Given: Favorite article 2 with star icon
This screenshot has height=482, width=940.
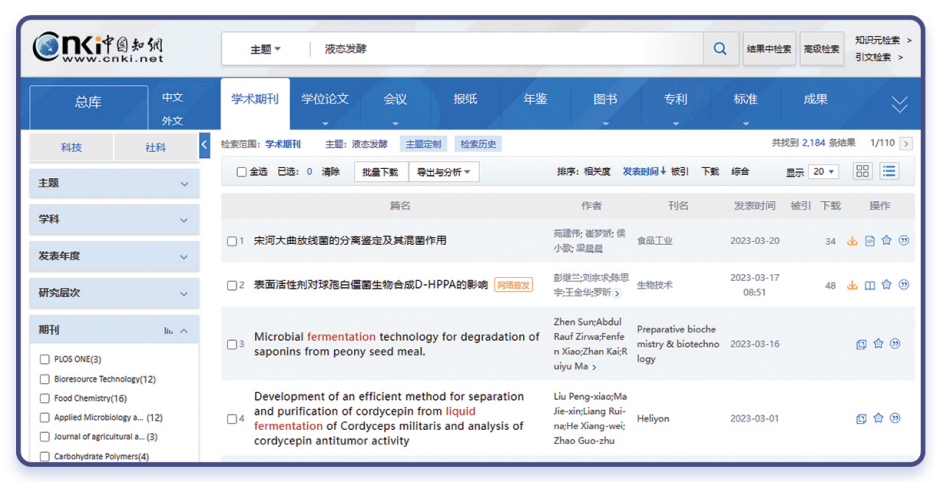Looking at the screenshot, I should 887,285.
